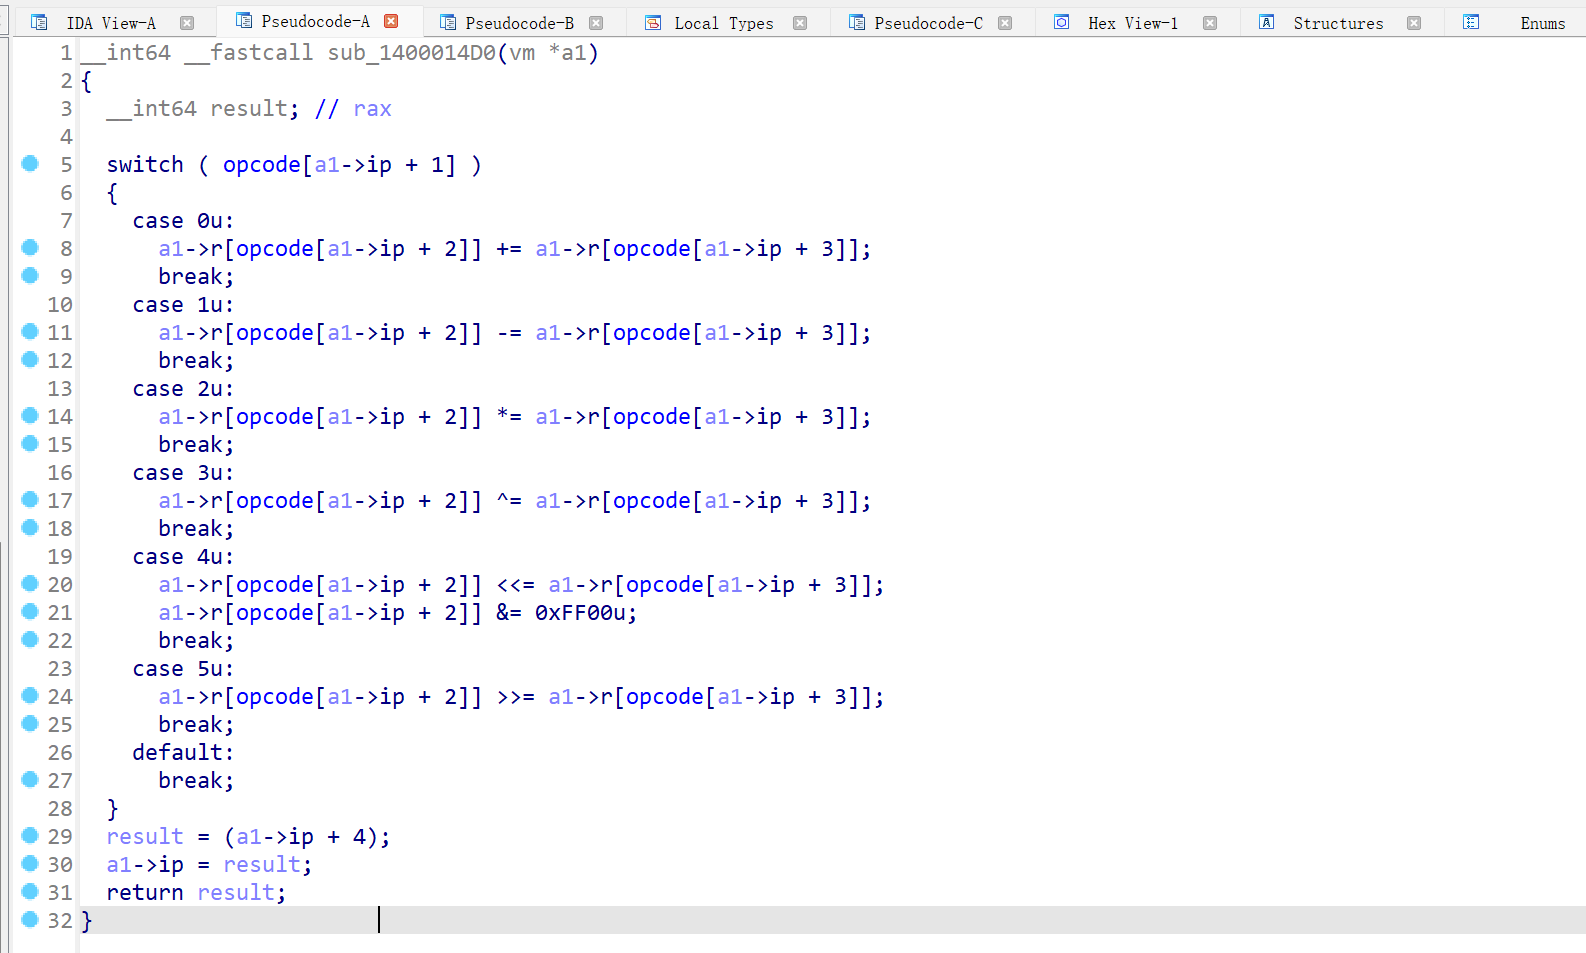1586x953 pixels.
Task: Click the 0xFF00u constant
Action: click(x=580, y=612)
